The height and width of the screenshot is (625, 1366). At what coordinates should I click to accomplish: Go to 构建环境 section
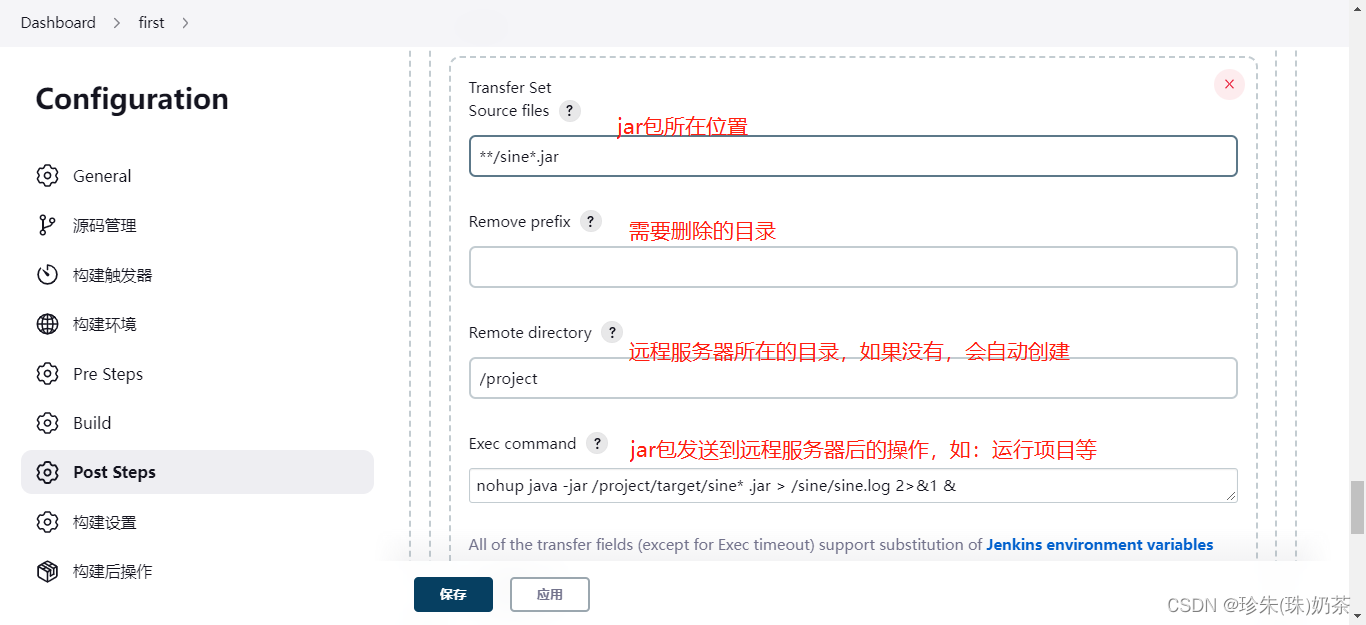pyautogui.click(x=197, y=324)
